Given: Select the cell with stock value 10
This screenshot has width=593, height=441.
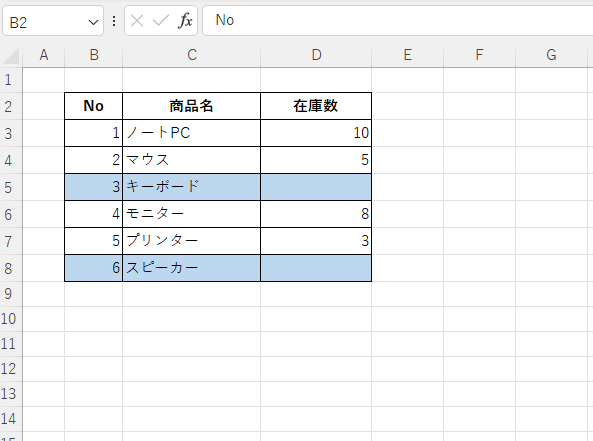Looking at the screenshot, I should point(316,133).
